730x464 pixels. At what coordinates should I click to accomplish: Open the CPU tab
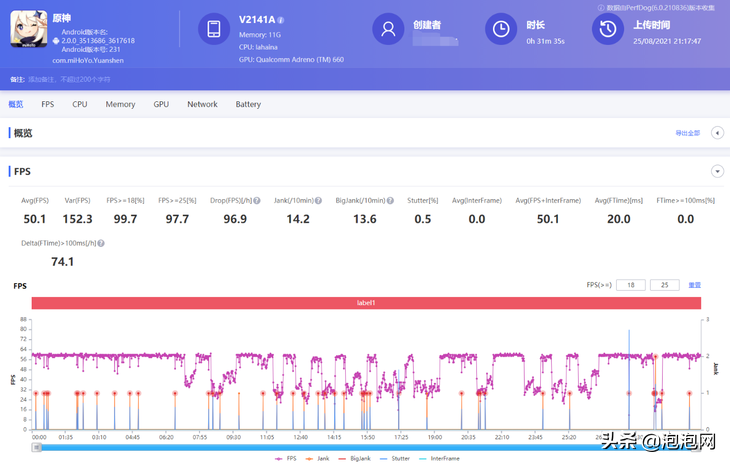point(80,104)
